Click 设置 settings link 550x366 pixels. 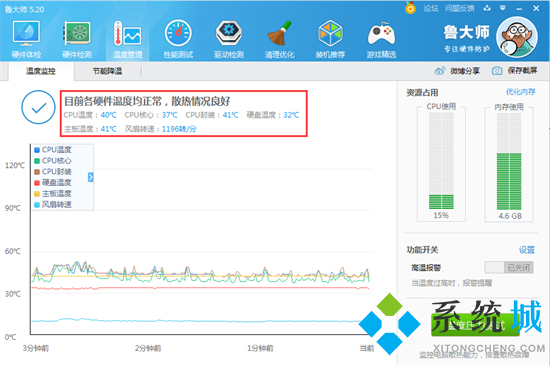click(526, 250)
